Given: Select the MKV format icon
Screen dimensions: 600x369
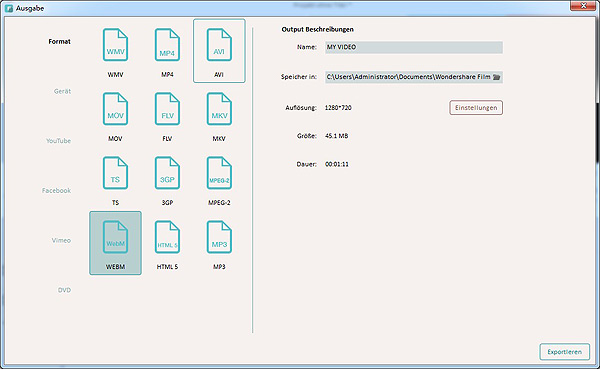Looking at the screenshot, I should tap(219, 109).
